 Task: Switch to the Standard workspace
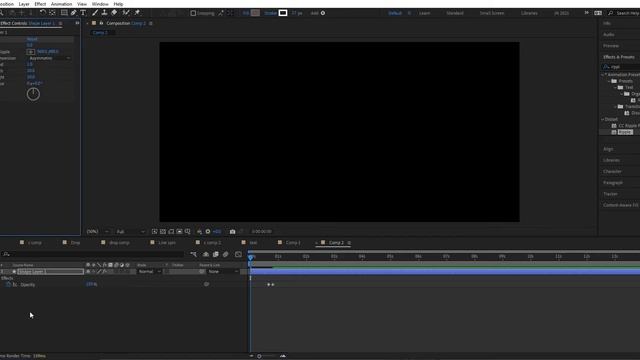[x=455, y=13]
